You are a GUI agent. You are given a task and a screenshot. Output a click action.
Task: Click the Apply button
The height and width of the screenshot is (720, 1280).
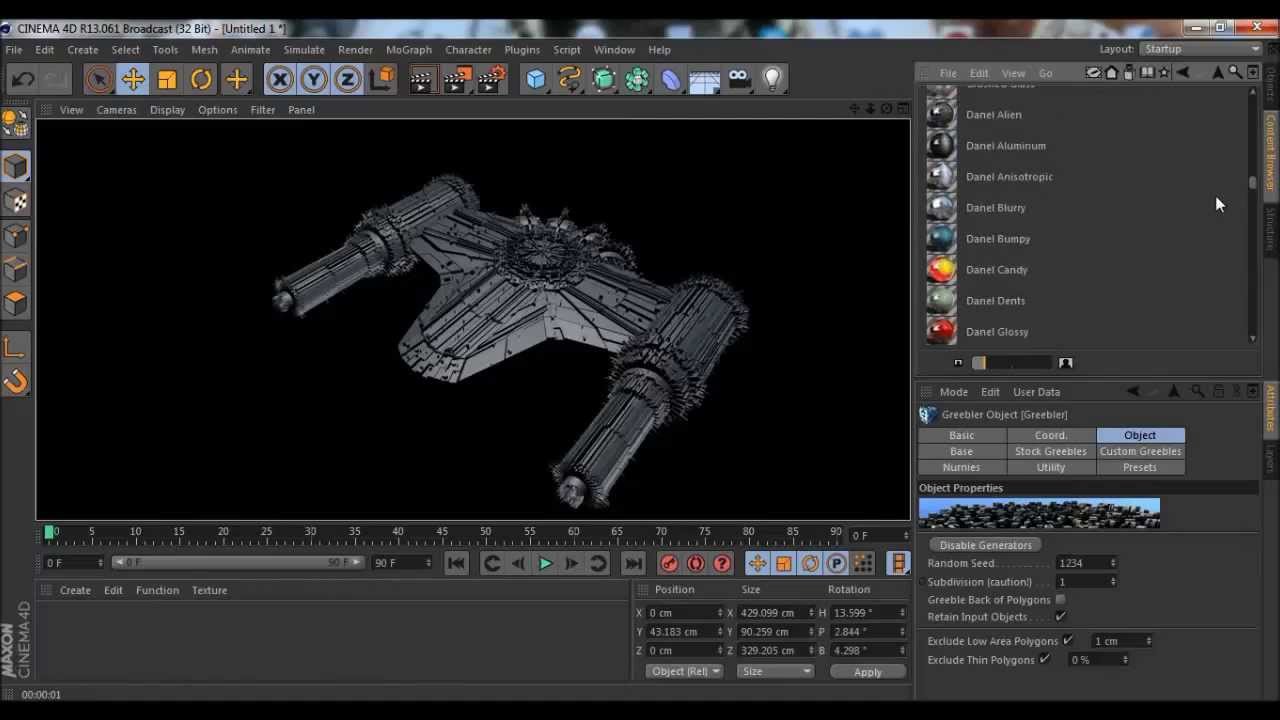(x=868, y=672)
